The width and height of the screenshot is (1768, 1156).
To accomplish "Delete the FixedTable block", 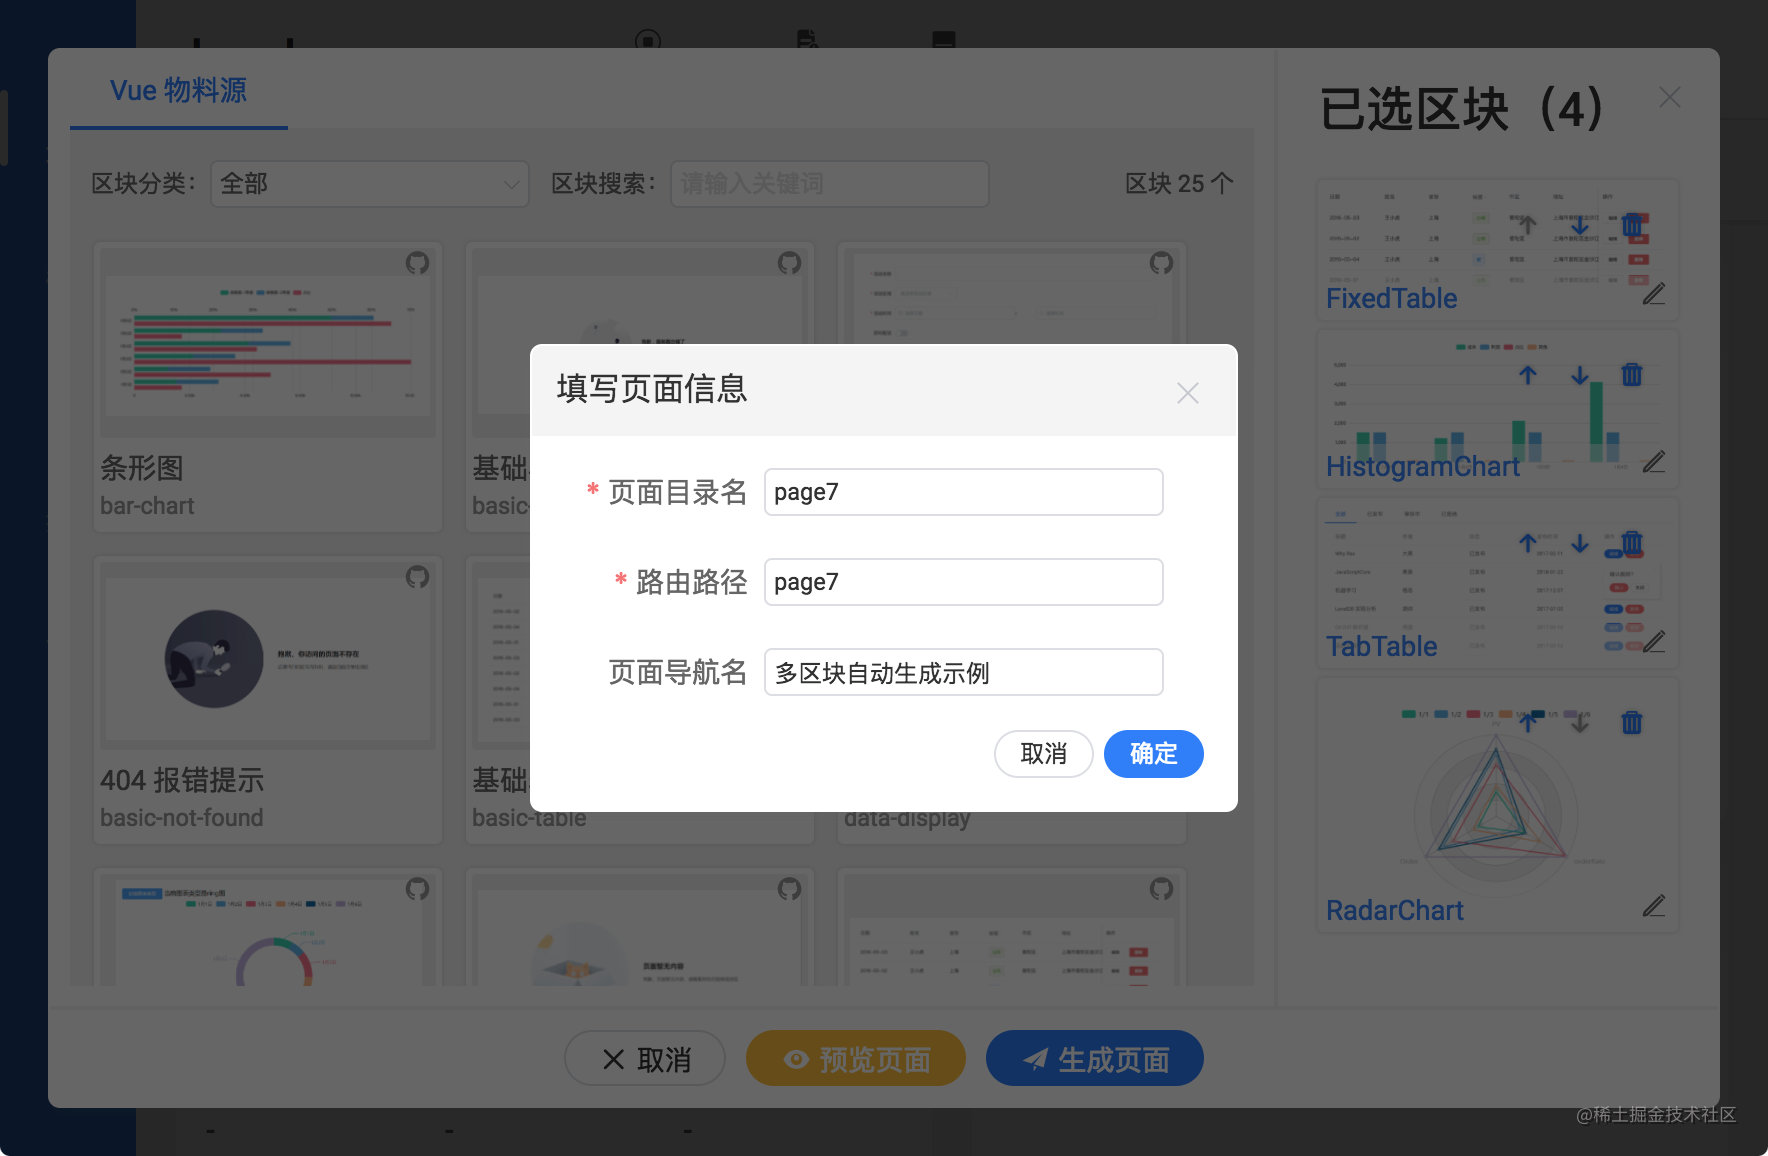I will (1632, 226).
